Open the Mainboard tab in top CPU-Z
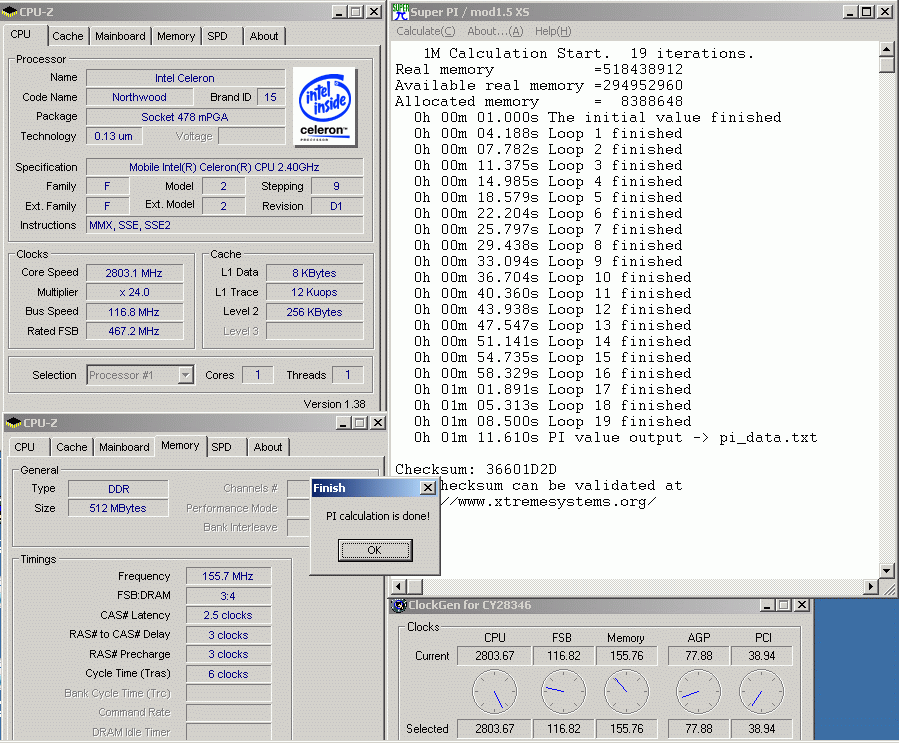The image size is (899, 743). pyautogui.click(x=120, y=36)
